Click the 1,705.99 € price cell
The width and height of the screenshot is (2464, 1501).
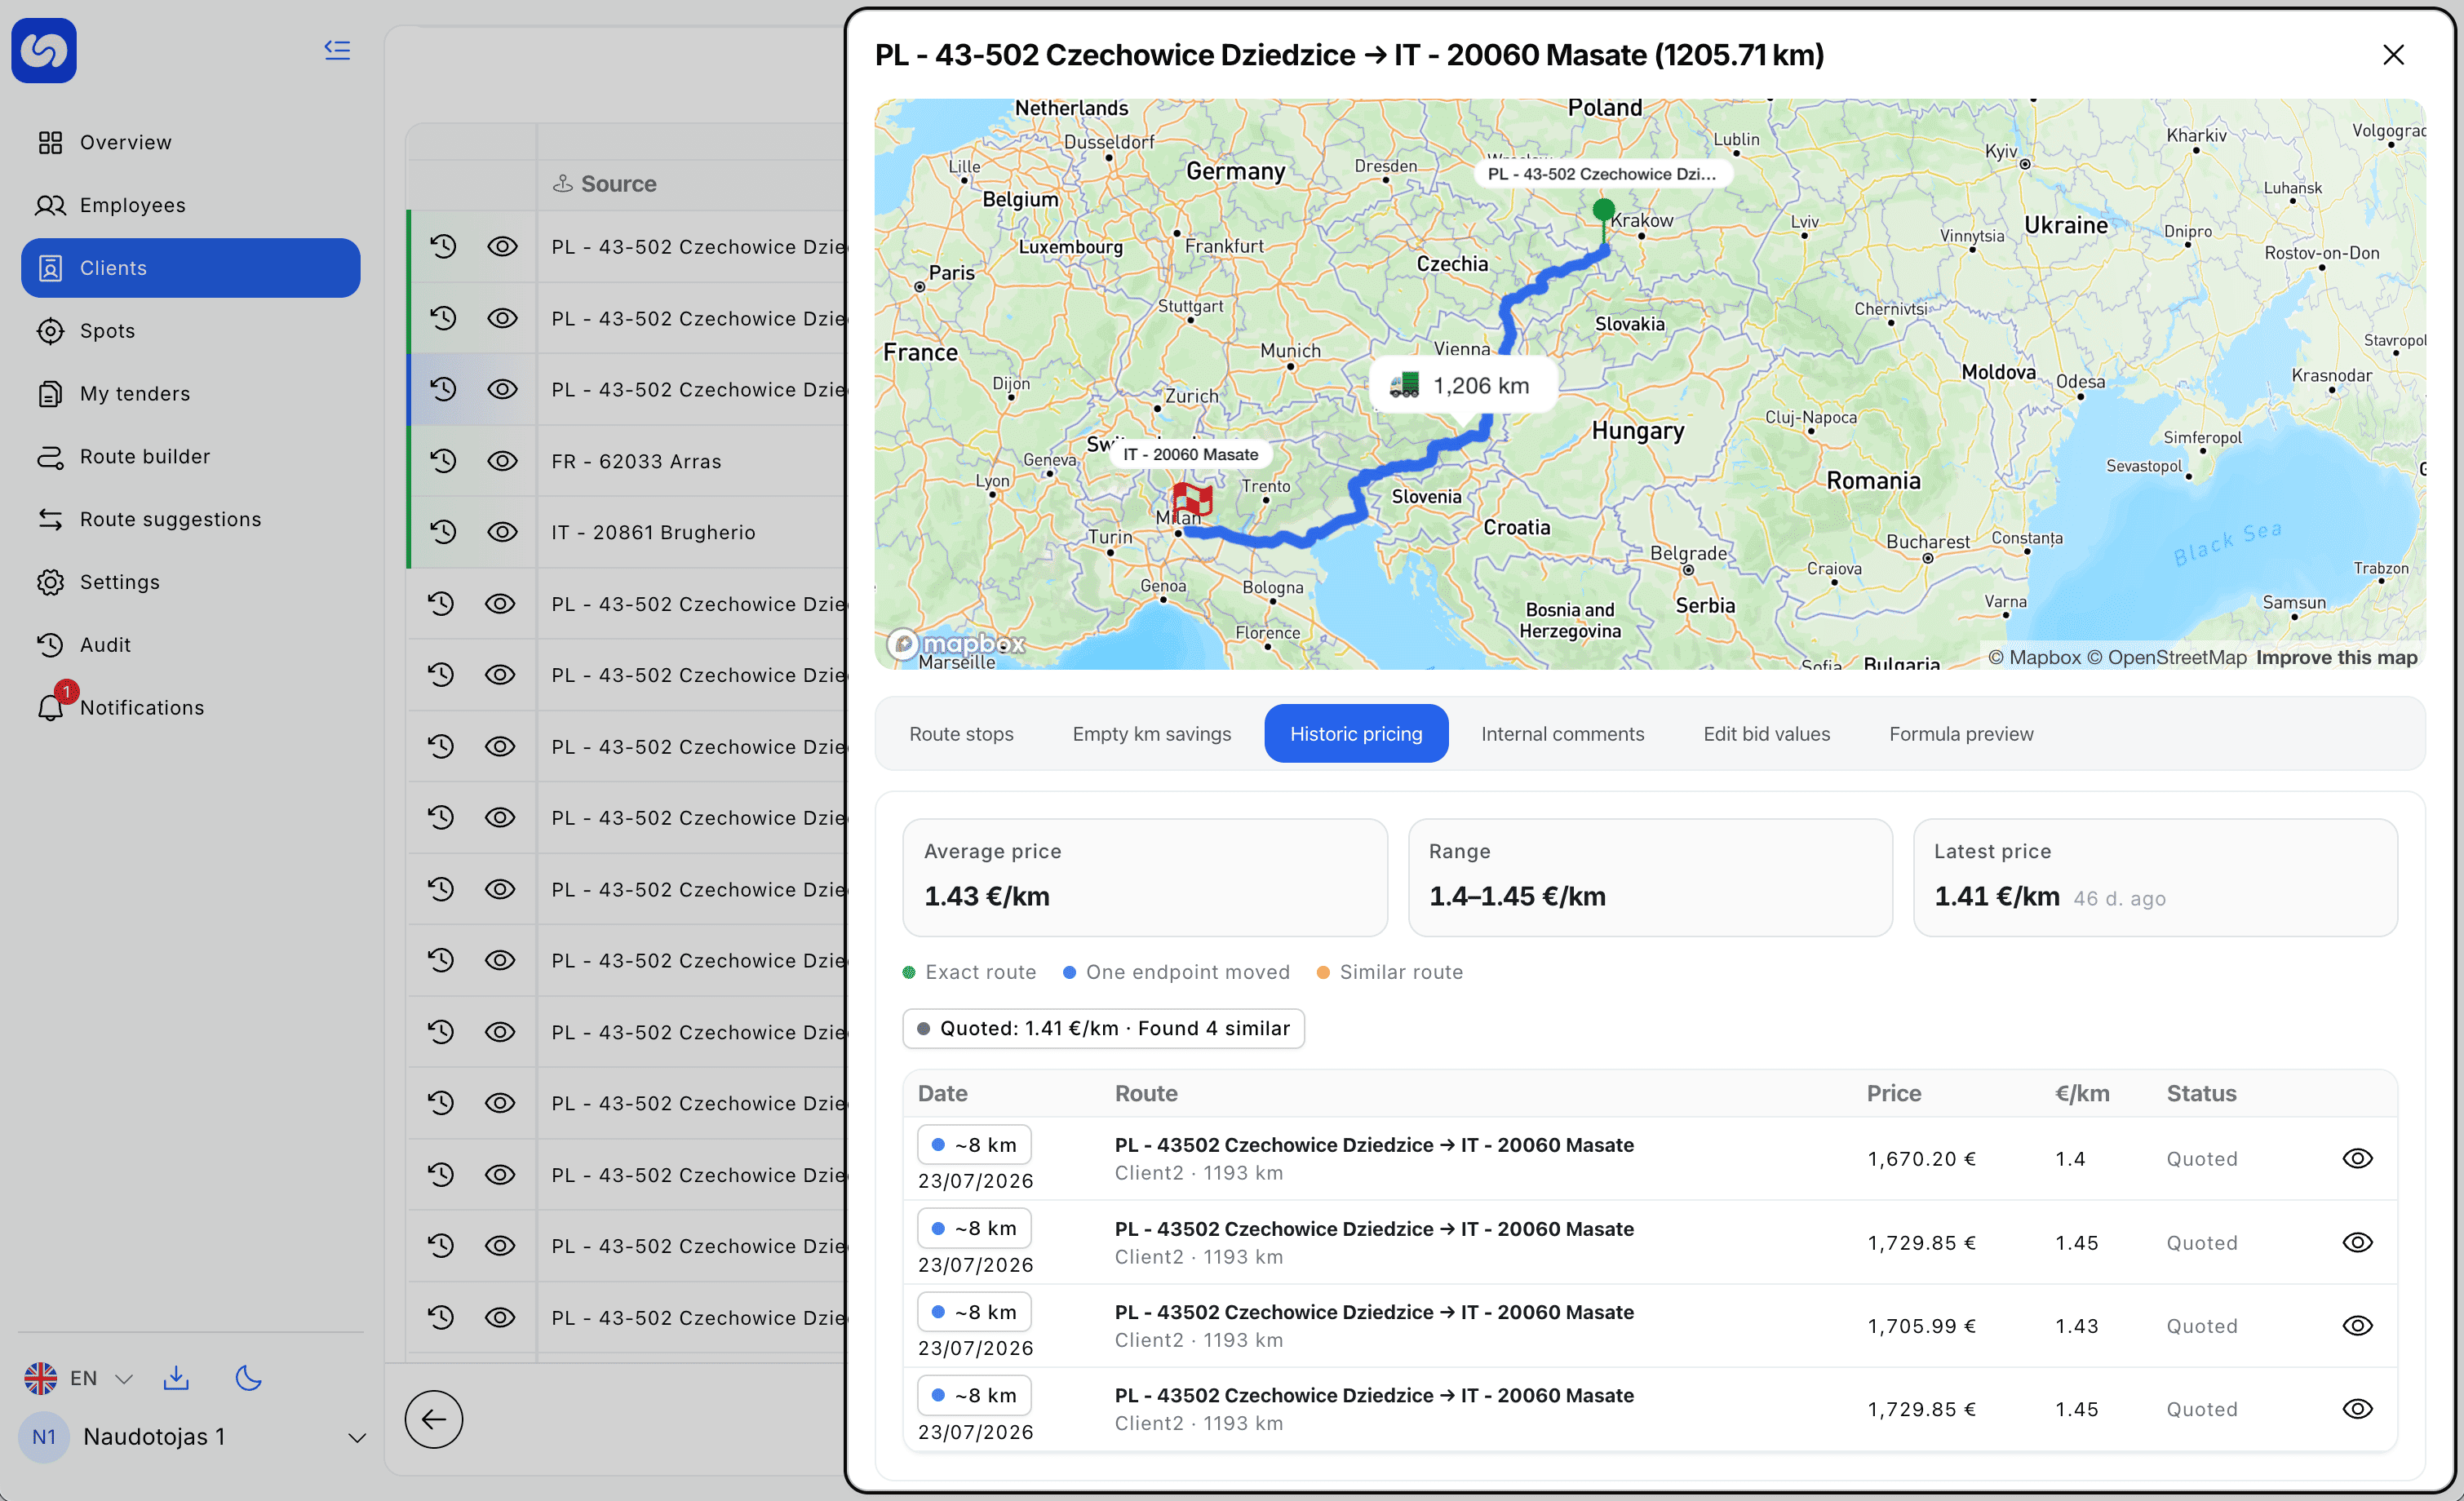[x=1921, y=1326]
